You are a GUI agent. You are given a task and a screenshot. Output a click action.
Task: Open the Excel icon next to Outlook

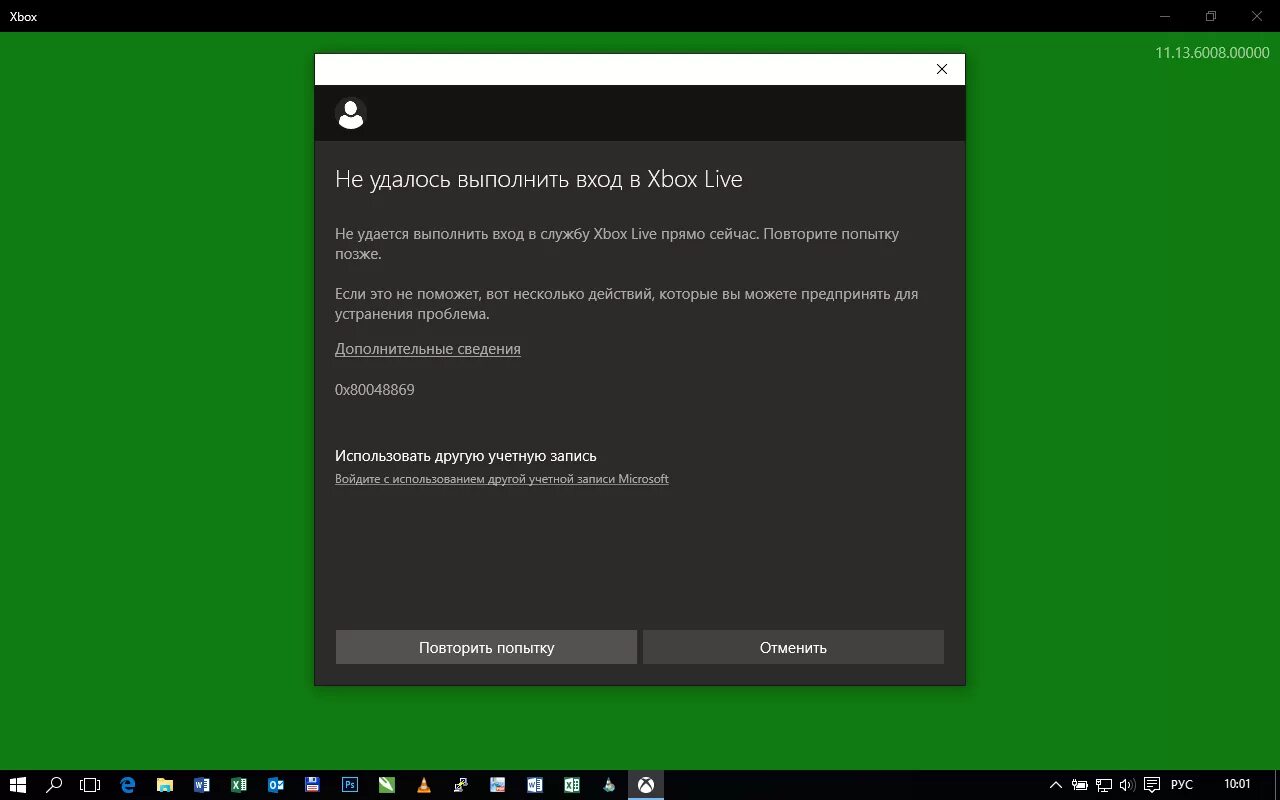pyautogui.click(x=239, y=785)
